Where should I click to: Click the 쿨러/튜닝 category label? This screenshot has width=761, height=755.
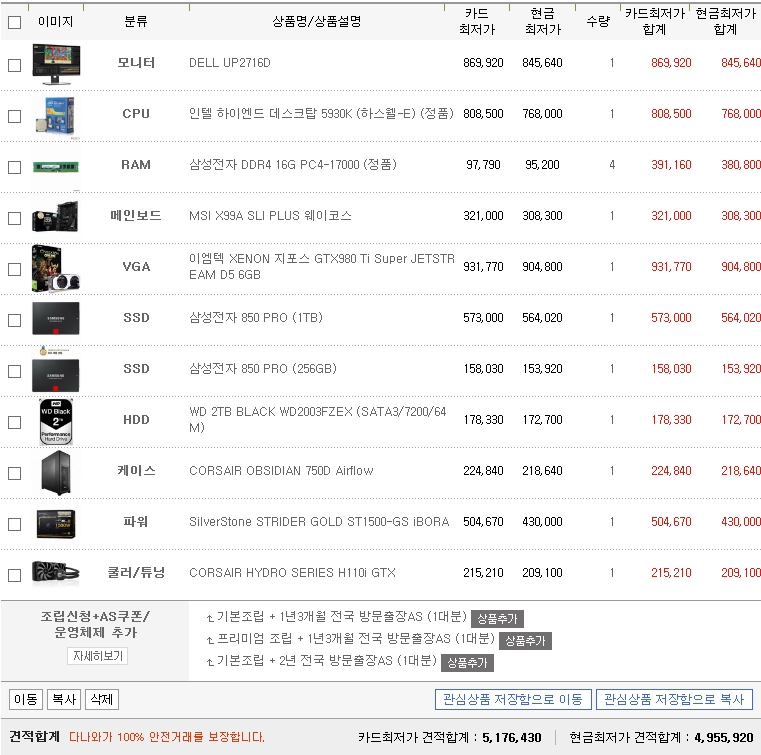pos(136,572)
